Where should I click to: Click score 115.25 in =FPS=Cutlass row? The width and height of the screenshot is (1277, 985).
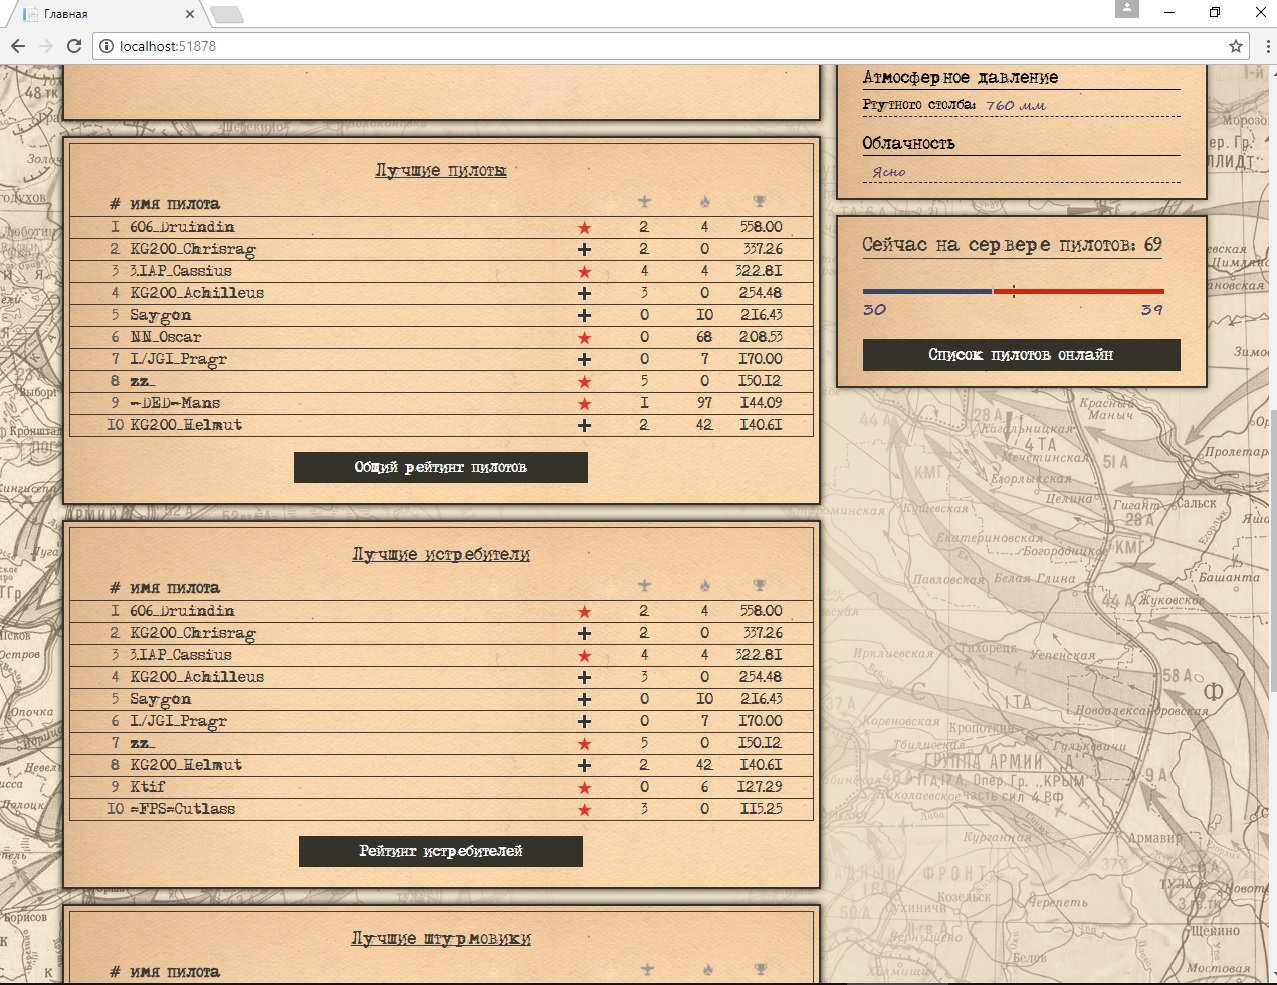[761, 810]
